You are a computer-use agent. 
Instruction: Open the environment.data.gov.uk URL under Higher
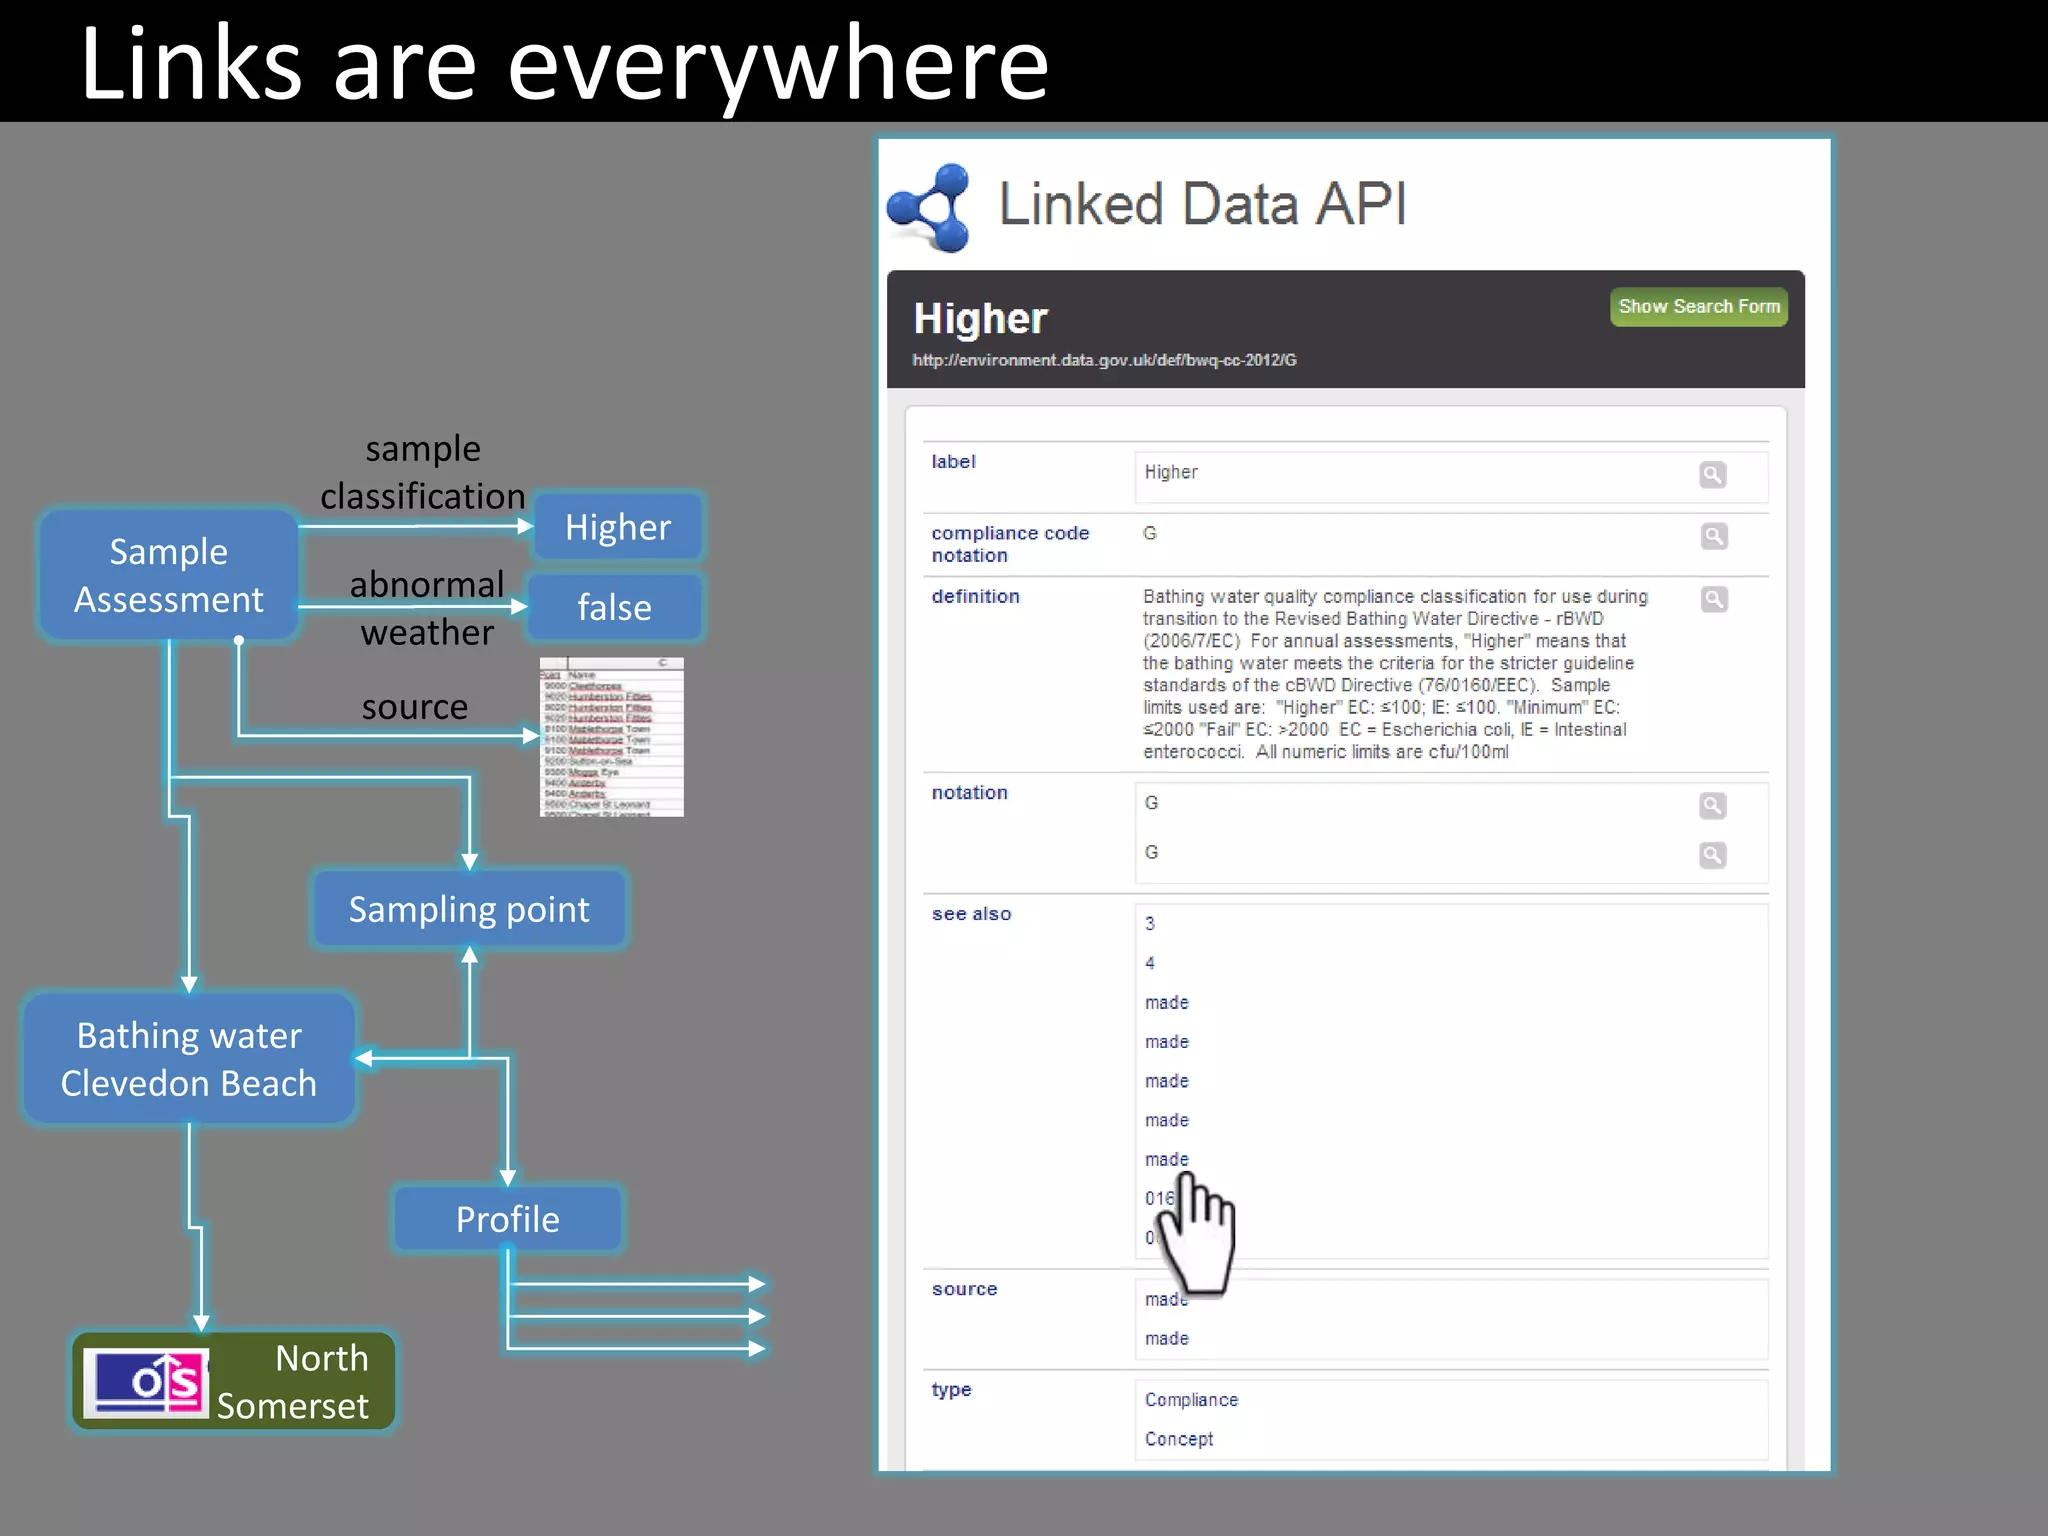[1104, 360]
